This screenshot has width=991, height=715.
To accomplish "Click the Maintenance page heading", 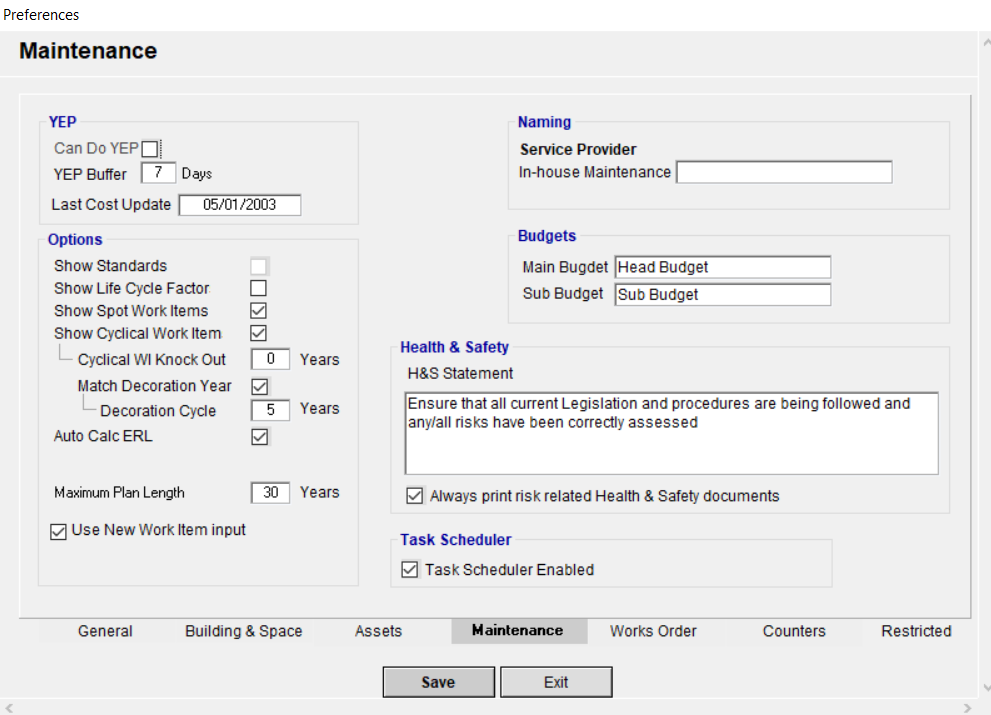I will (x=88, y=51).
